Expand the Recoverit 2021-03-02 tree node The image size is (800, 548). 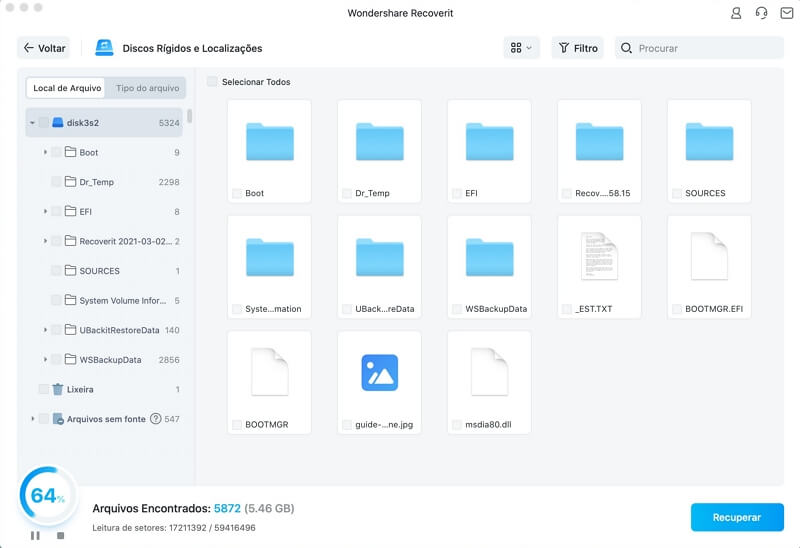tap(45, 241)
